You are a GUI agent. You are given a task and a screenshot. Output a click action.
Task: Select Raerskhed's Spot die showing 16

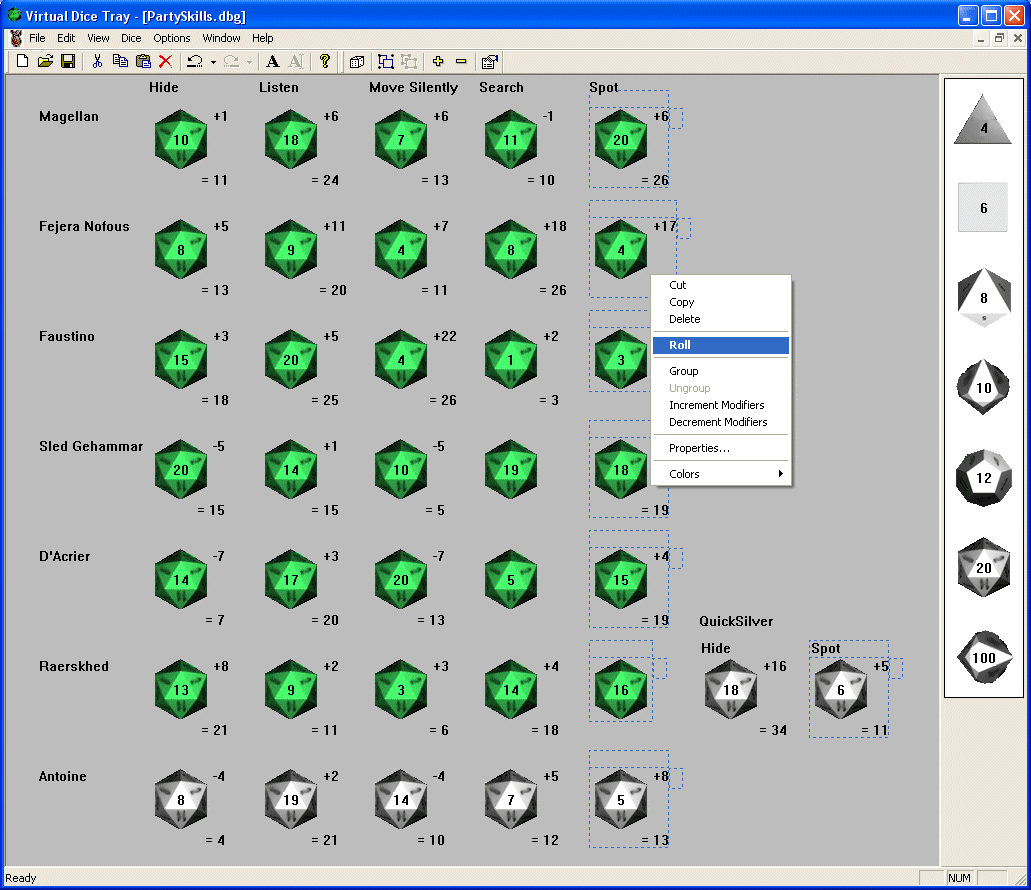tap(621, 690)
